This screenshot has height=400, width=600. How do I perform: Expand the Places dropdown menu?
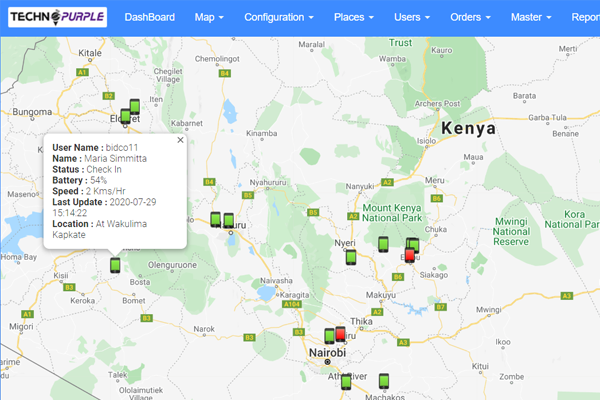pos(354,17)
